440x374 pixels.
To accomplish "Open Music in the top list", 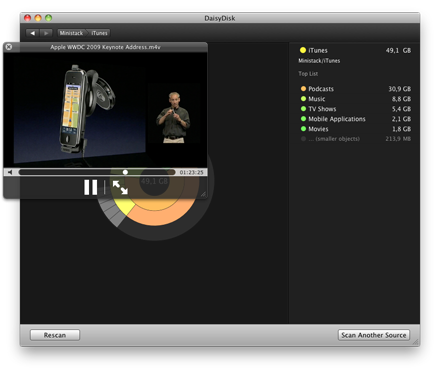I will [355, 99].
